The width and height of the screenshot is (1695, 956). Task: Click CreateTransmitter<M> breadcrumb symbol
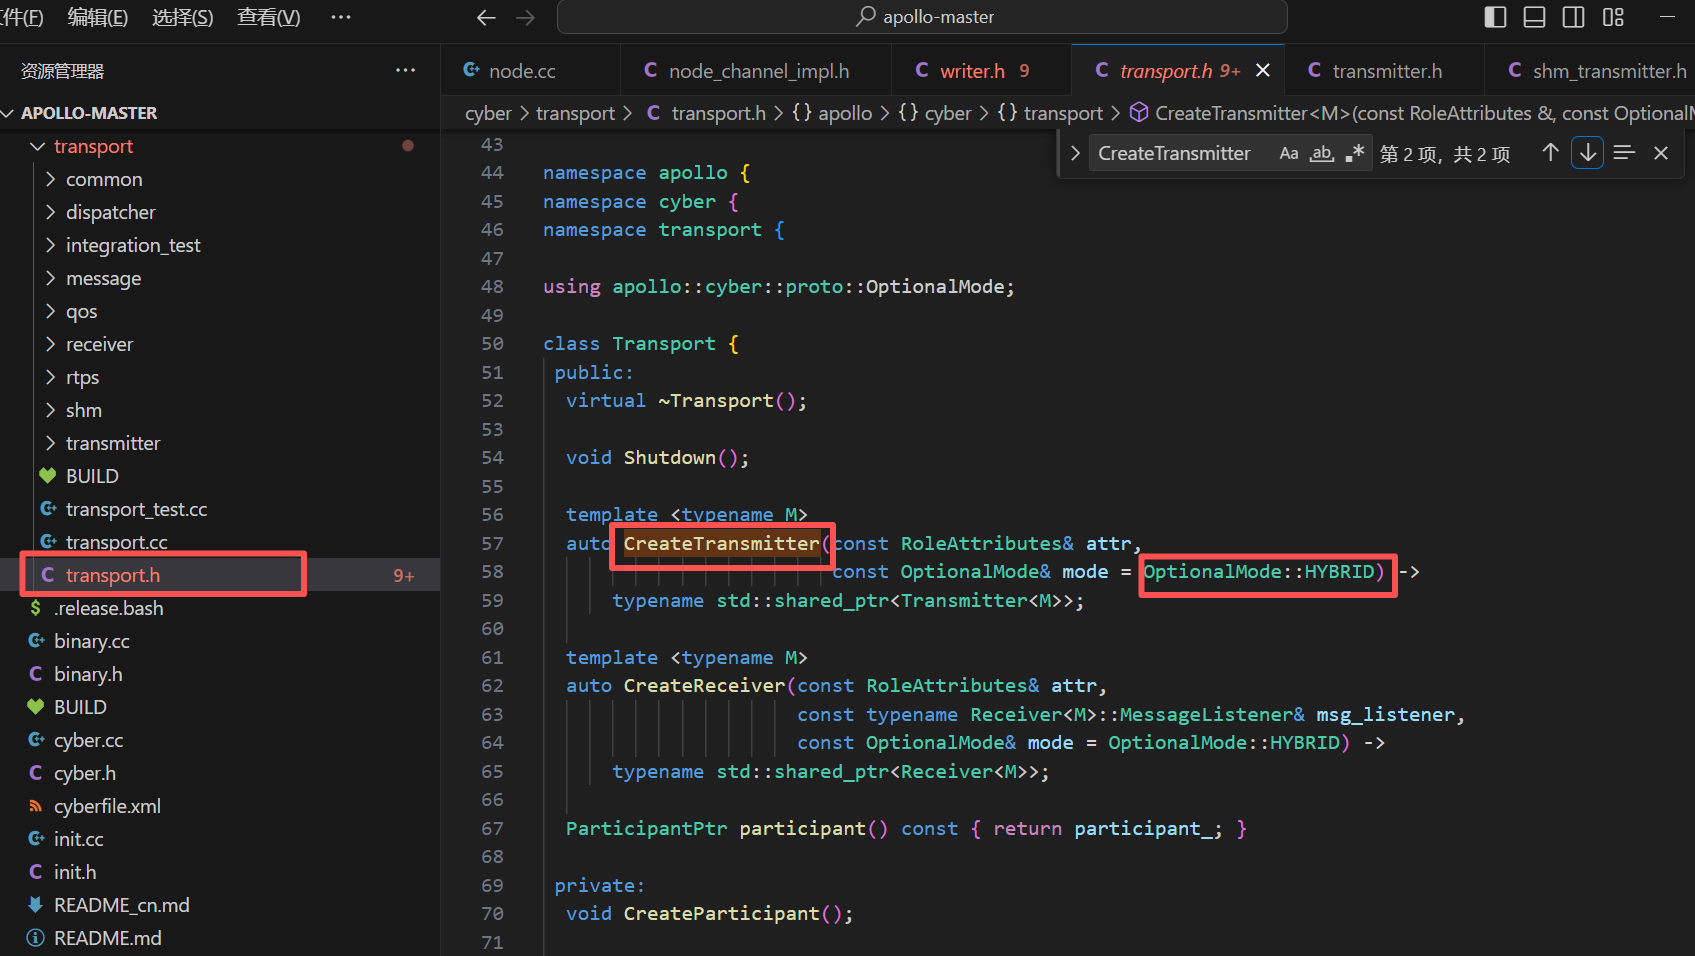(x=1410, y=113)
